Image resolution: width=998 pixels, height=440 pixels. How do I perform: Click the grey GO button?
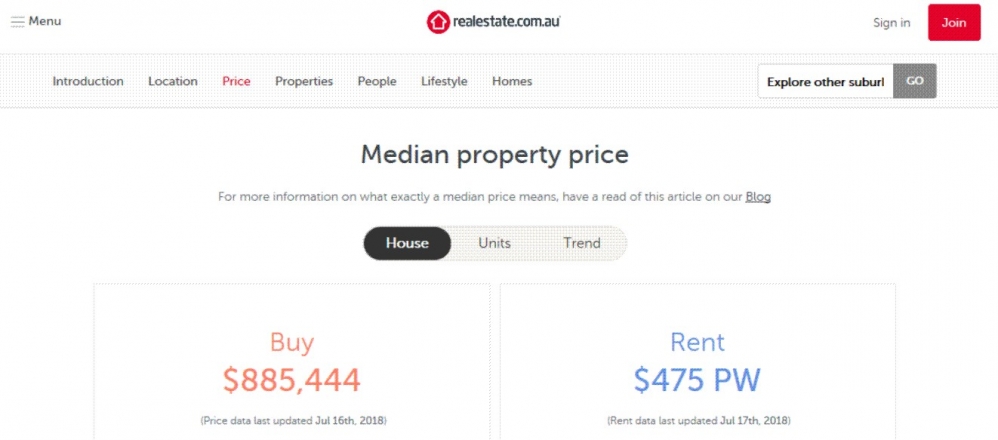point(915,81)
